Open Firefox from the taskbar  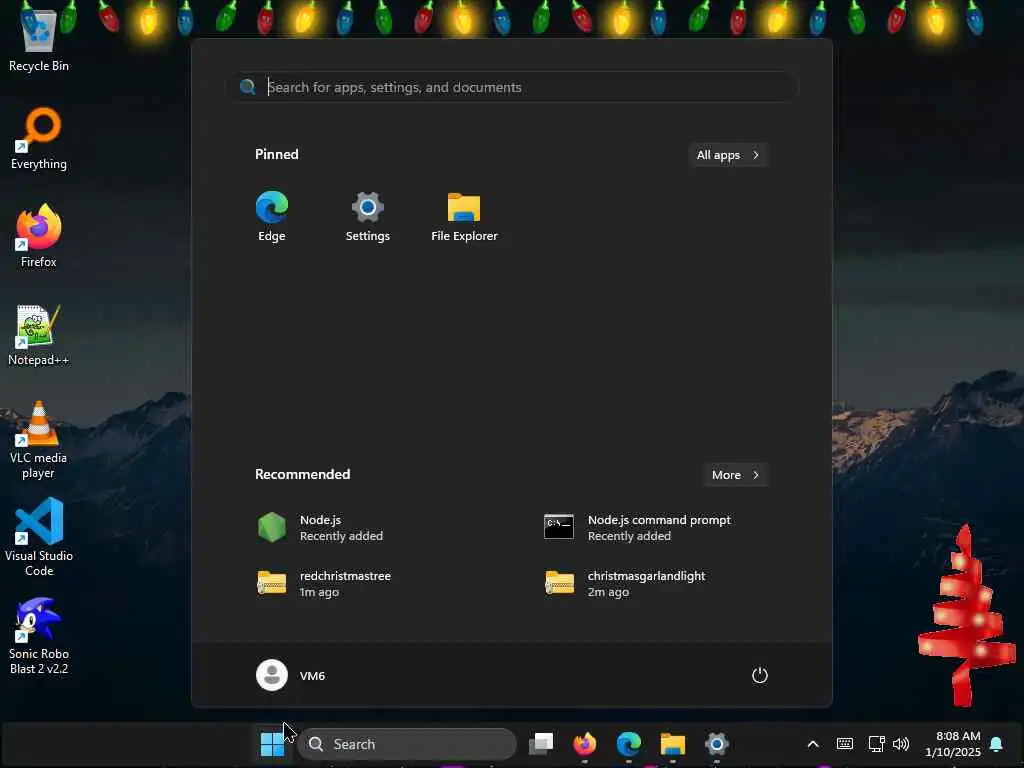coord(584,744)
